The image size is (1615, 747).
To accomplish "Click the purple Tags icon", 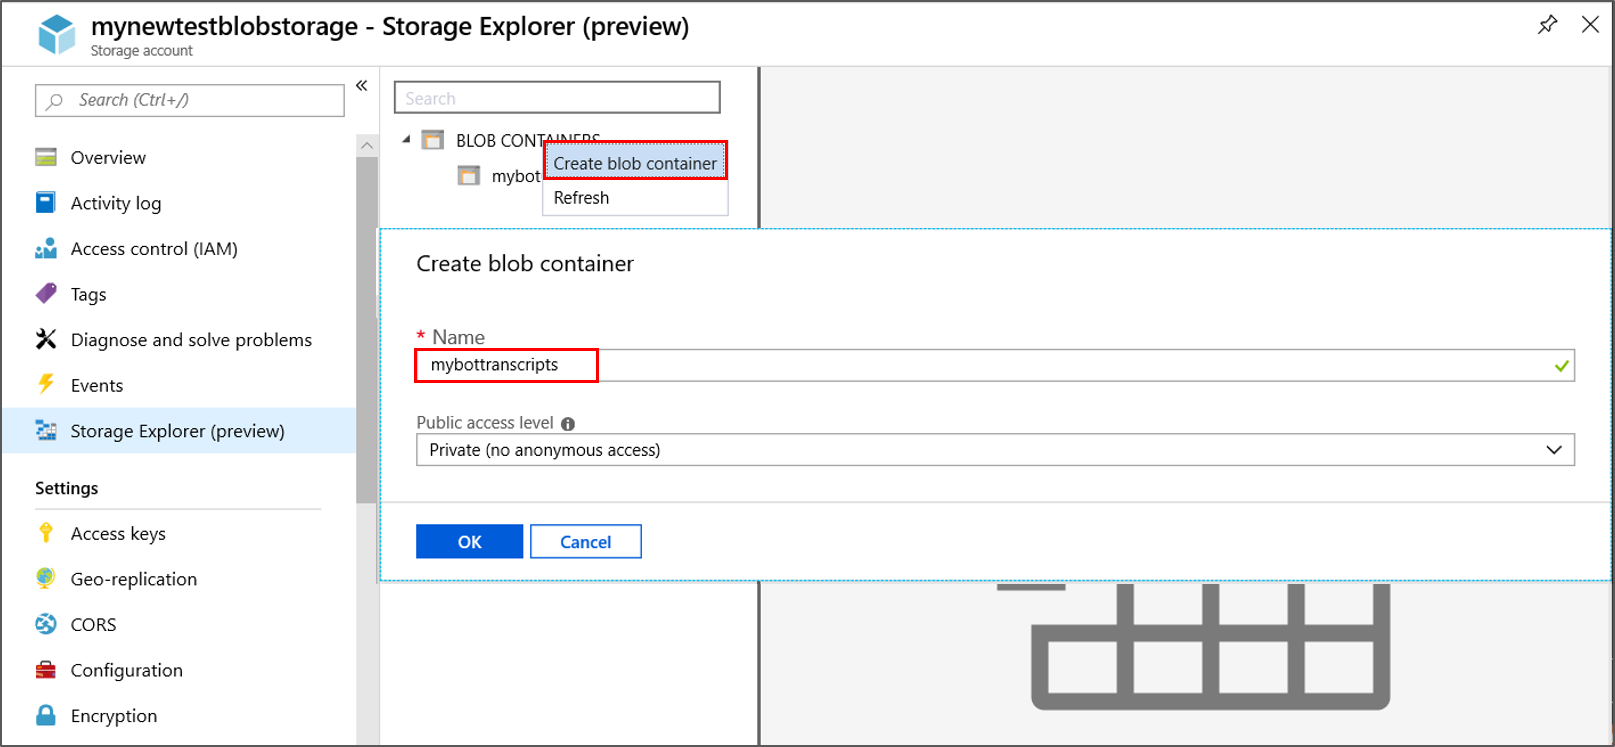I will (x=46, y=294).
